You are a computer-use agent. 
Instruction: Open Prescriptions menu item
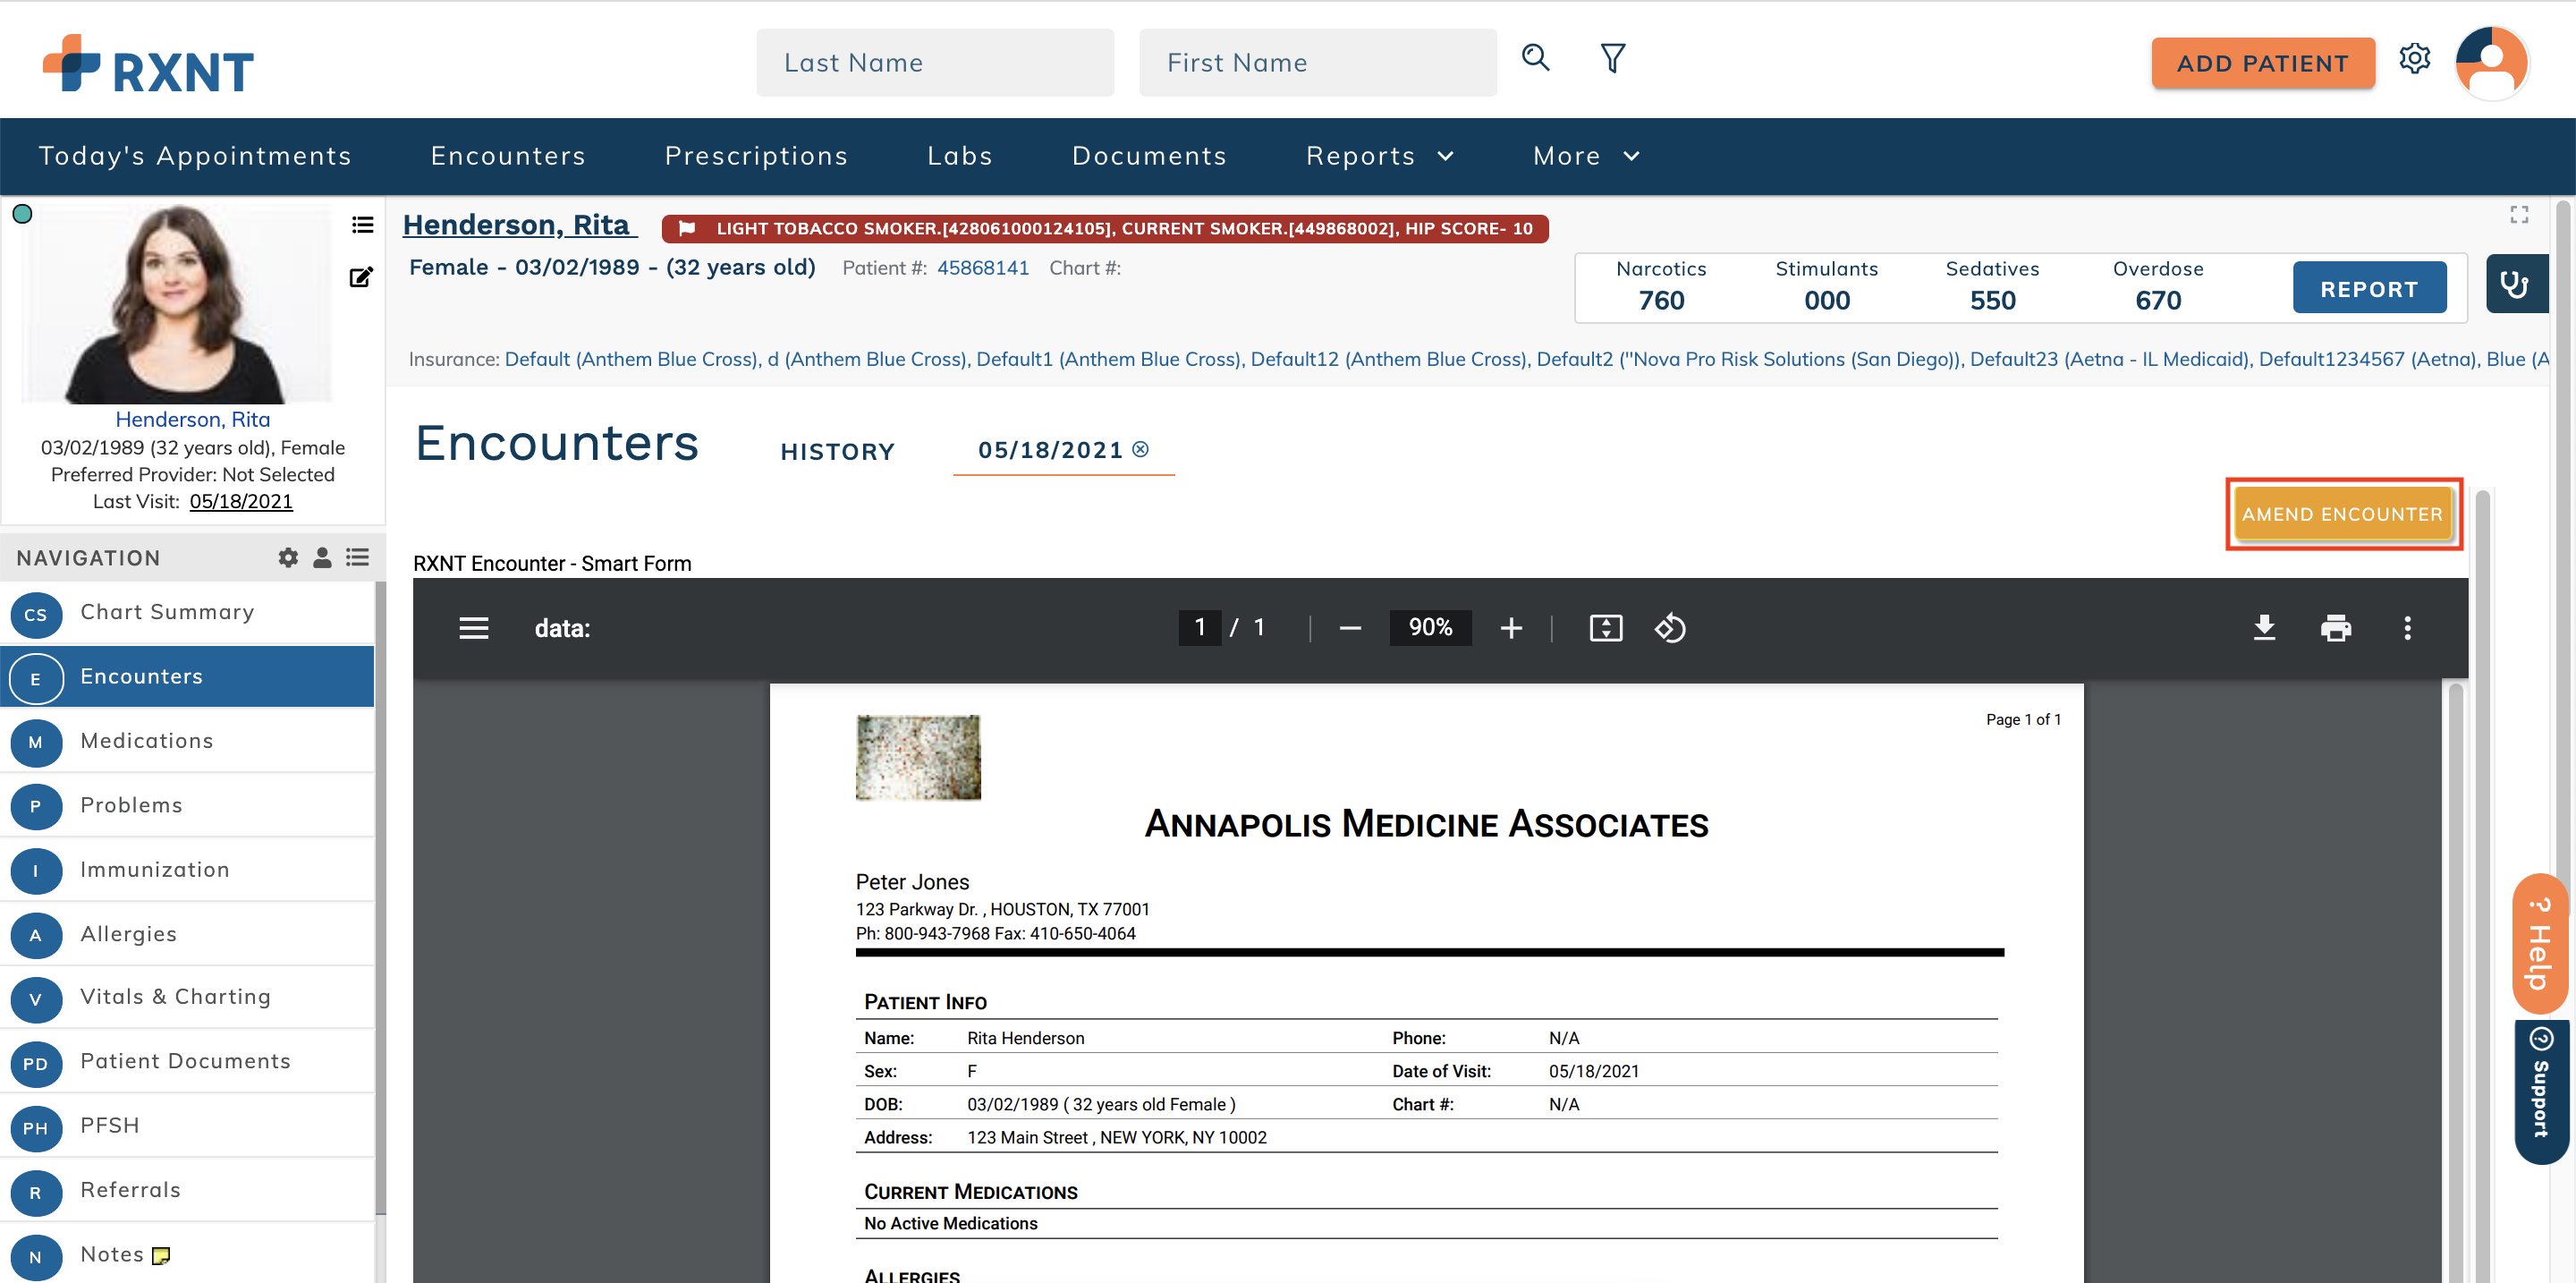tap(756, 156)
